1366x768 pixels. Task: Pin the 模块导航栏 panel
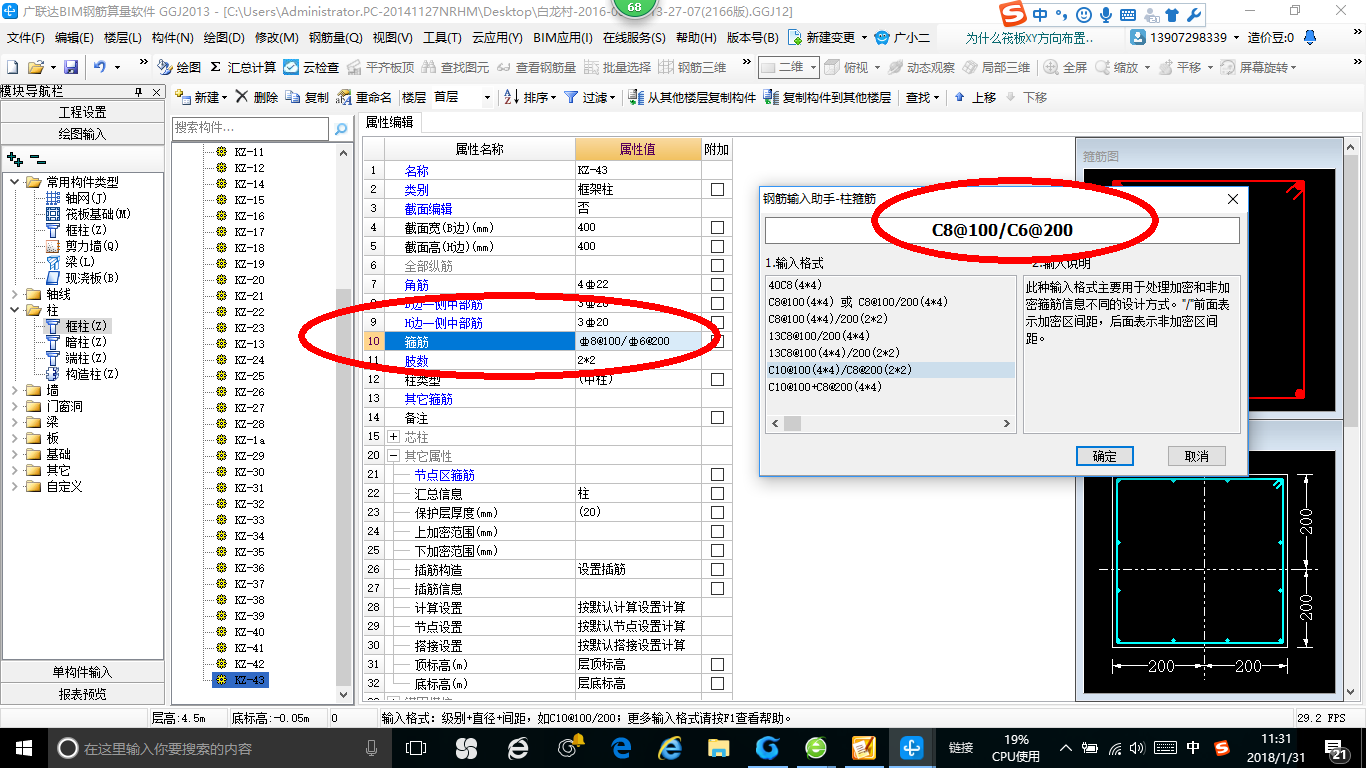pyautogui.click(x=138, y=92)
